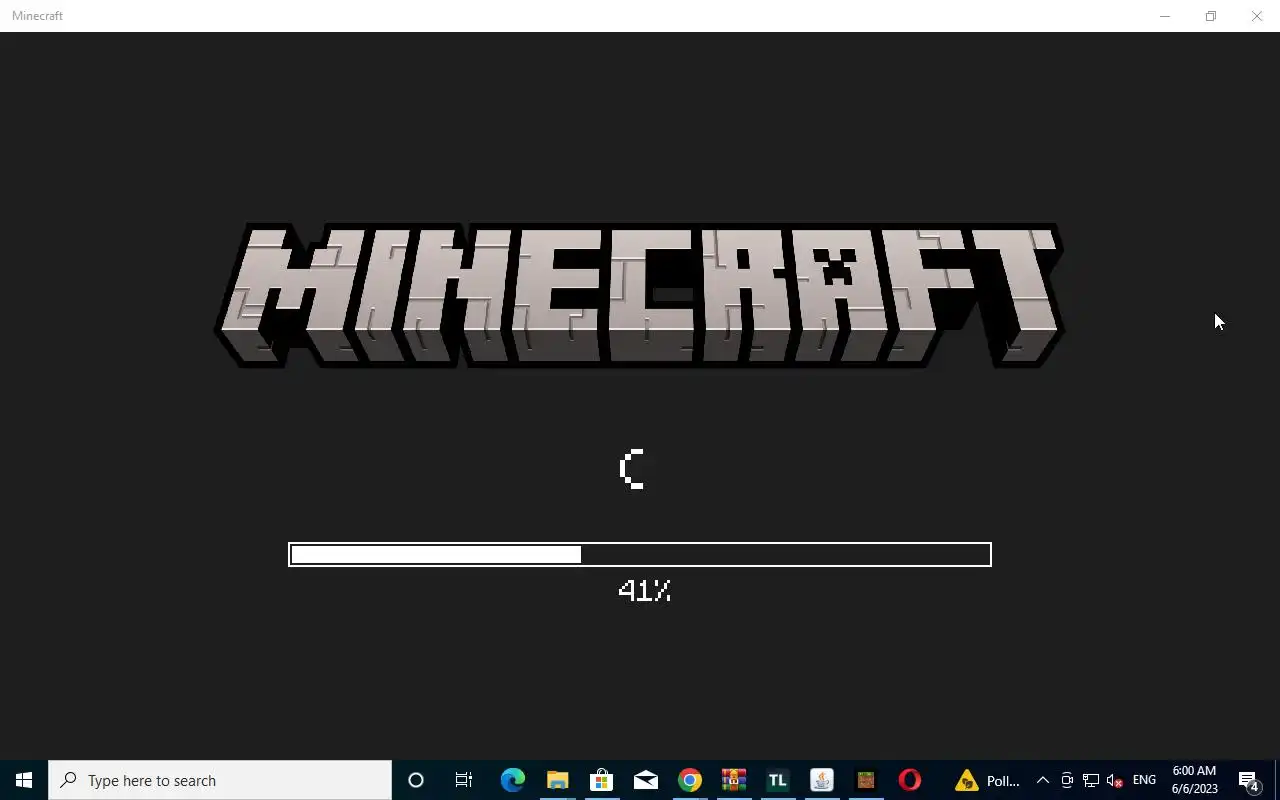Screen dimensions: 1280x800
Task: Click the Minecraft title logo
Action: [x=639, y=296]
